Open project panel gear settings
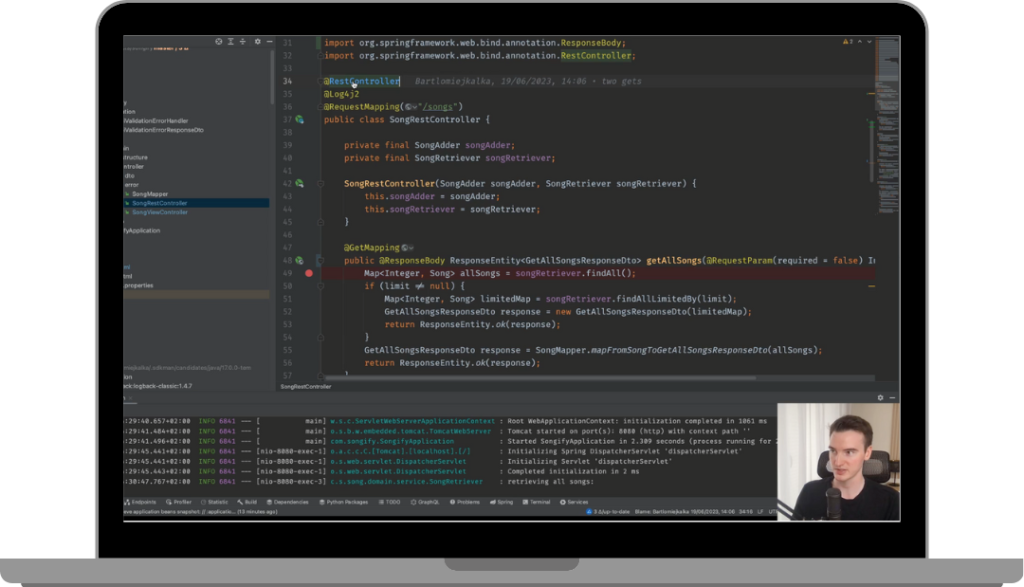This screenshot has width=1024, height=587. (x=257, y=42)
